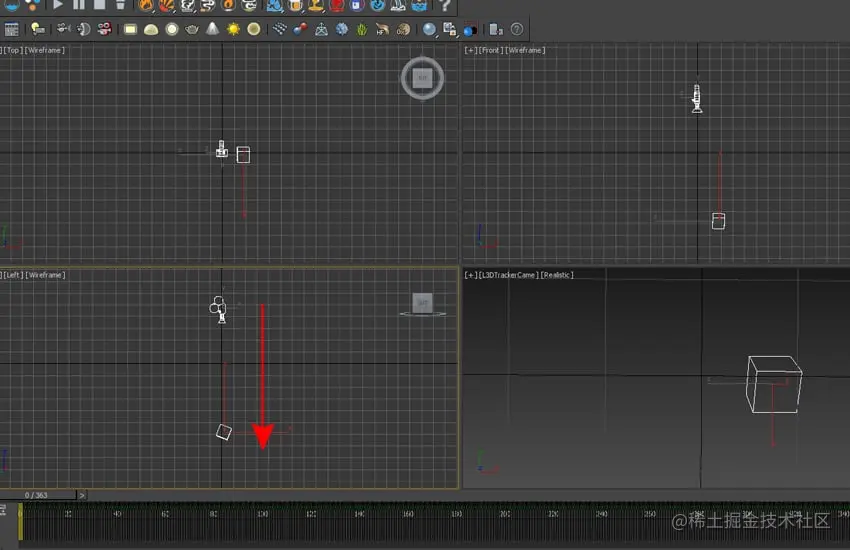Image resolution: width=850 pixels, height=550 pixels.
Task: Stop the simulation with the square stop button
Action: point(99,5)
